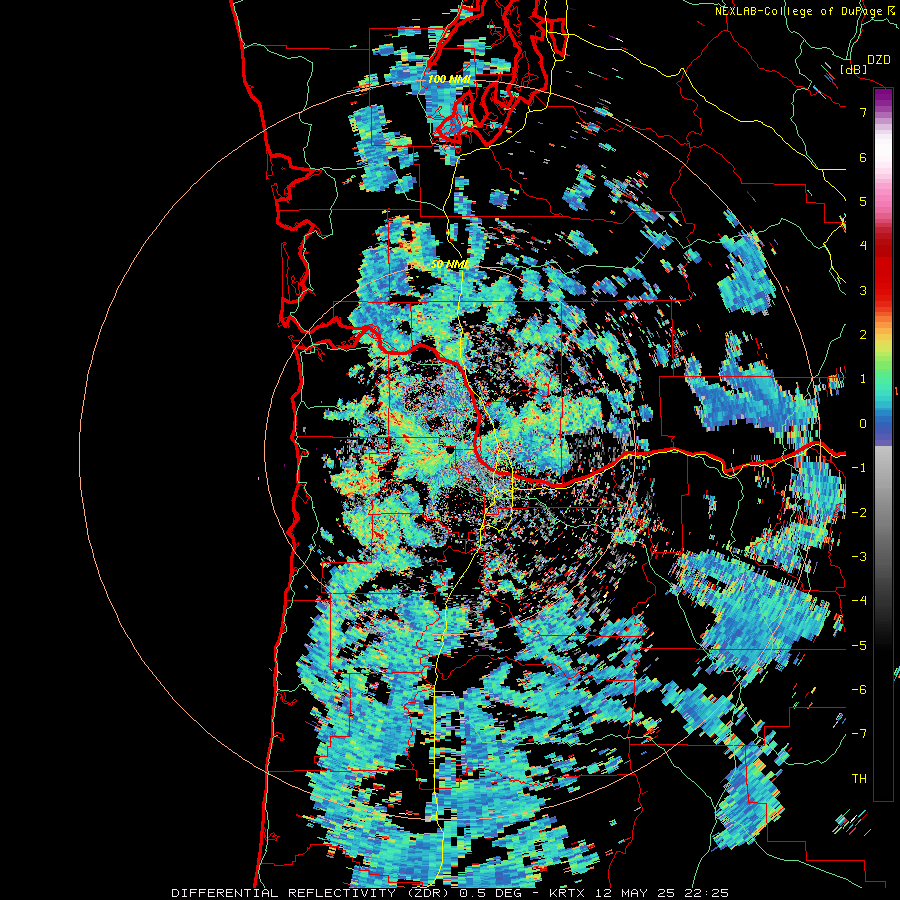900x900 pixels.
Task: Click the 50 NMI range ring label
Action: point(449,265)
